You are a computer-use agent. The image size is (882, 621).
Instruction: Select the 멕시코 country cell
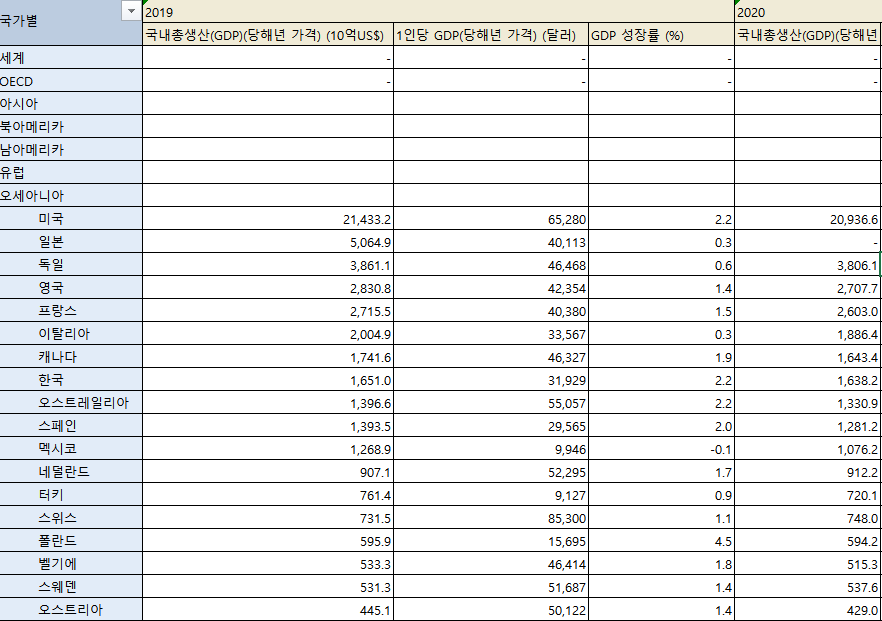tap(71, 449)
